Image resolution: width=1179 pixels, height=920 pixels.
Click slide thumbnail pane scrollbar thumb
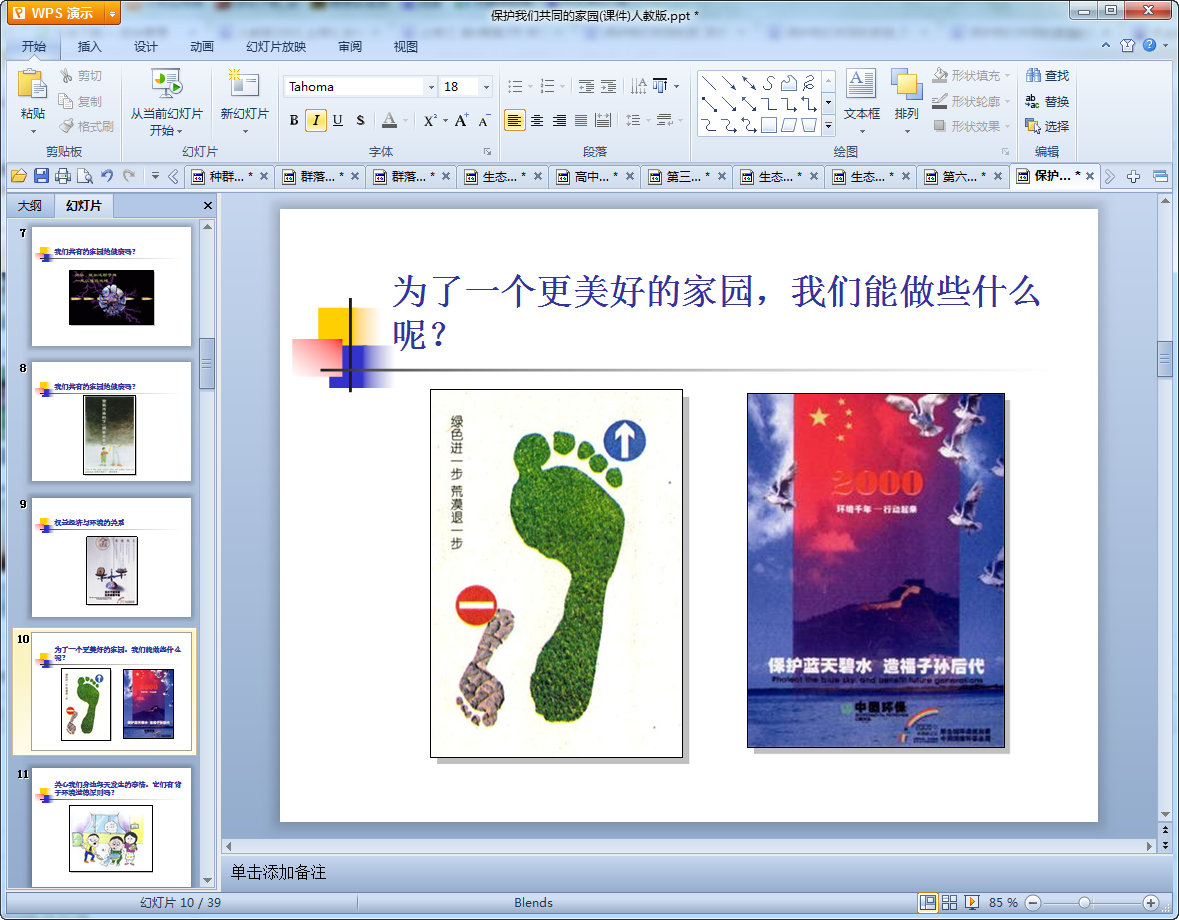coord(208,363)
